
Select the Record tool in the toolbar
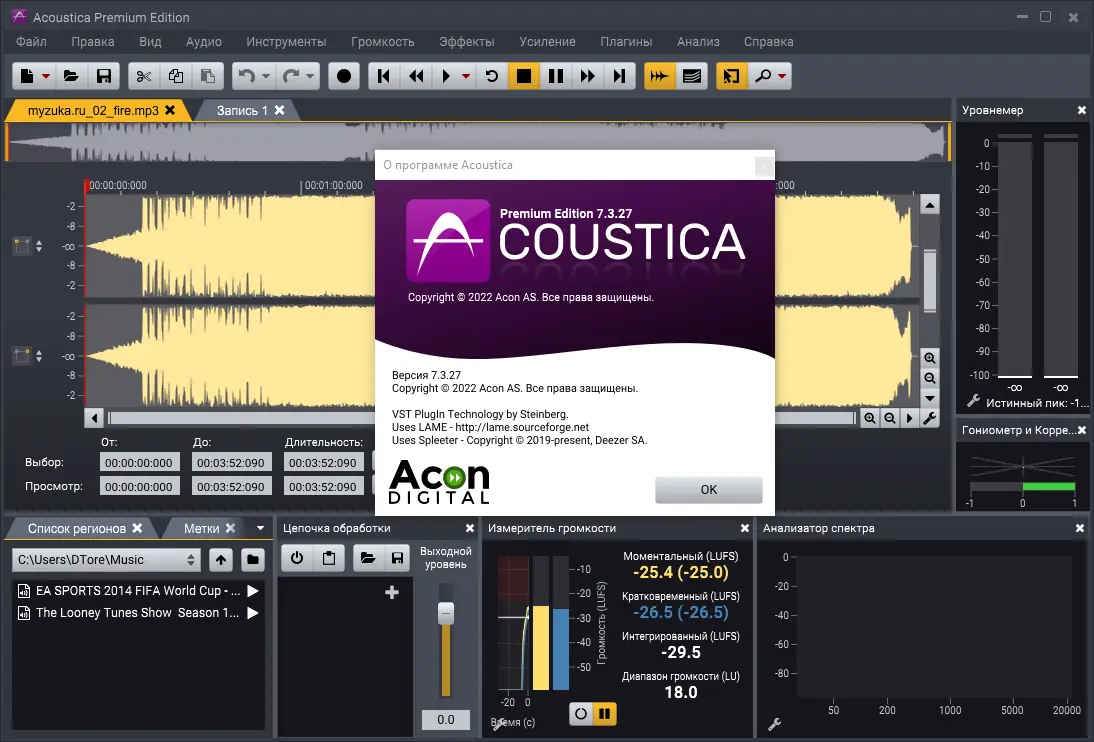(343, 76)
